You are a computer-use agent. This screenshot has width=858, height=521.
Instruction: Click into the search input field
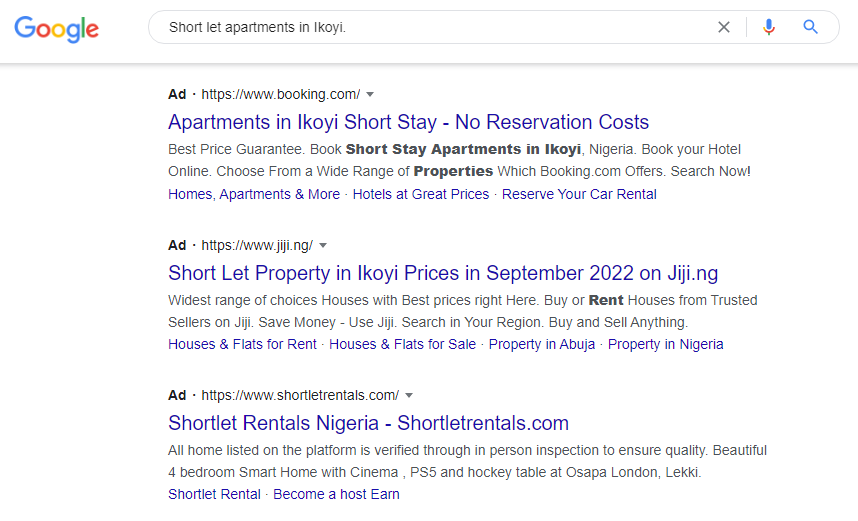click(430, 27)
